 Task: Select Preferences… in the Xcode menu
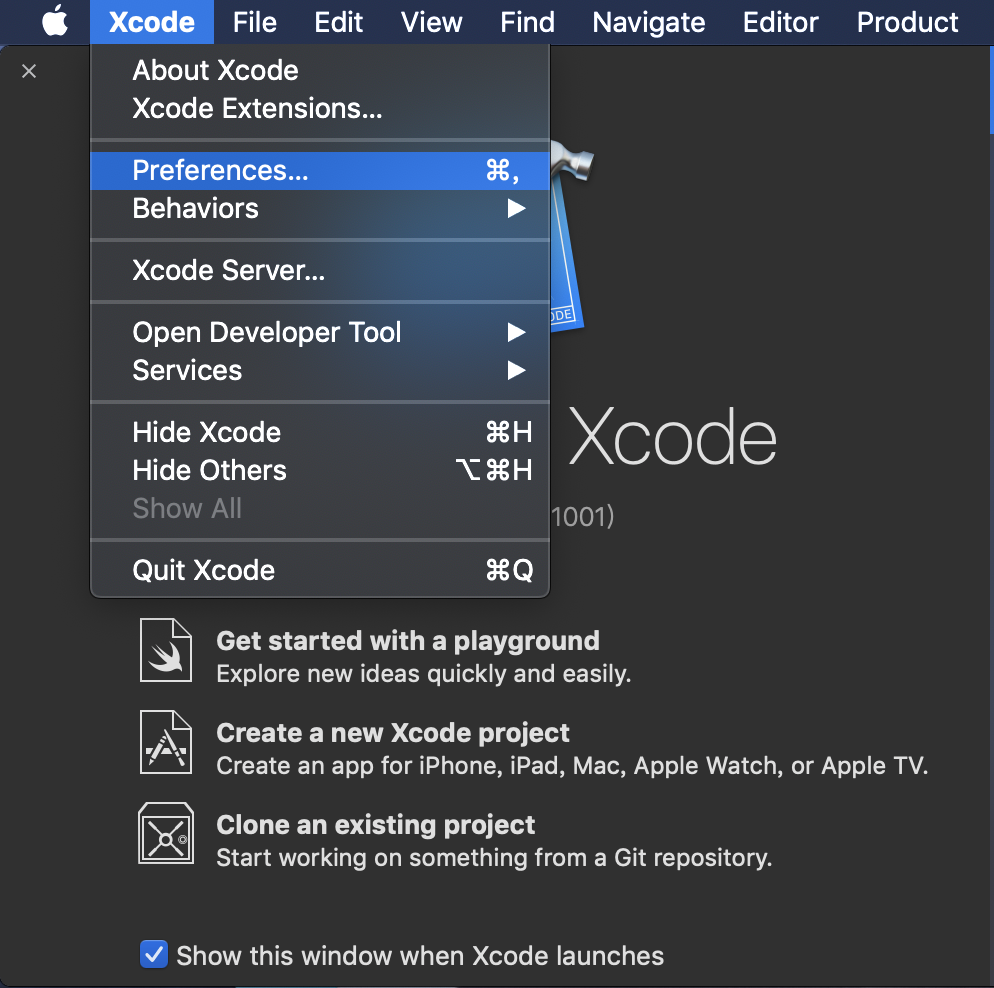point(320,170)
